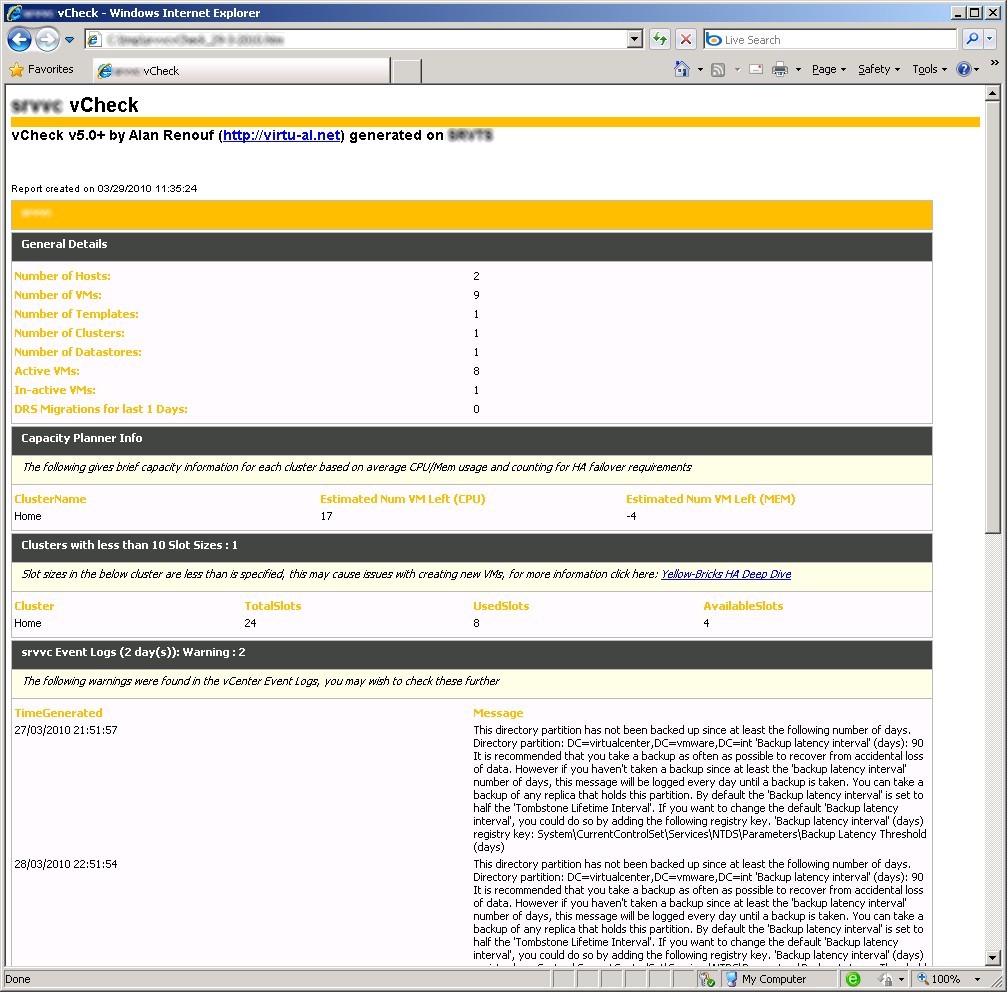This screenshot has height=992, width=1007.
Task: Click the Internet Explorer window title icon
Action: [13, 12]
